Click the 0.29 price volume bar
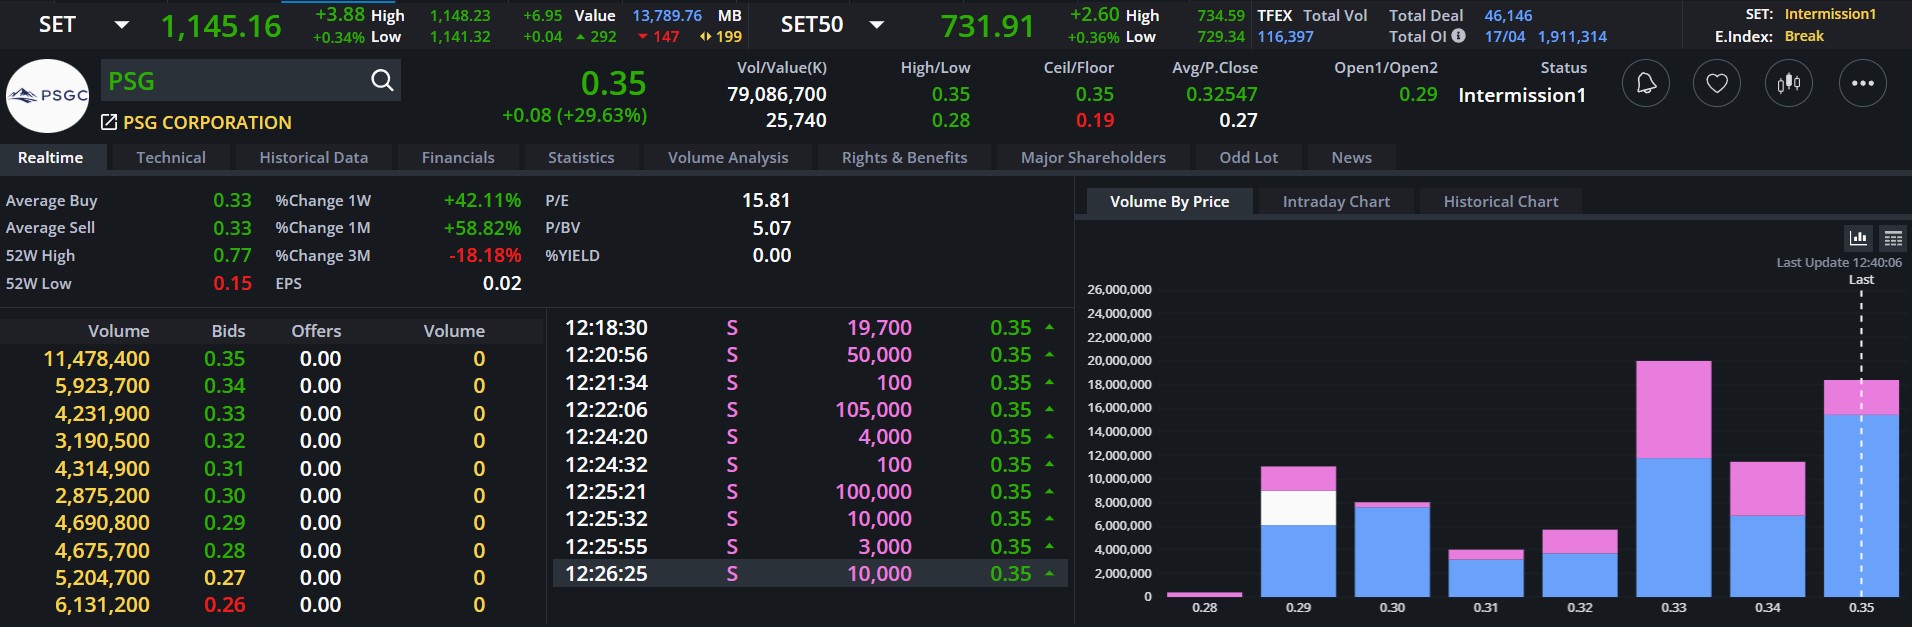The height and width of the screenshot is (627, 1912). point(1298,532)
